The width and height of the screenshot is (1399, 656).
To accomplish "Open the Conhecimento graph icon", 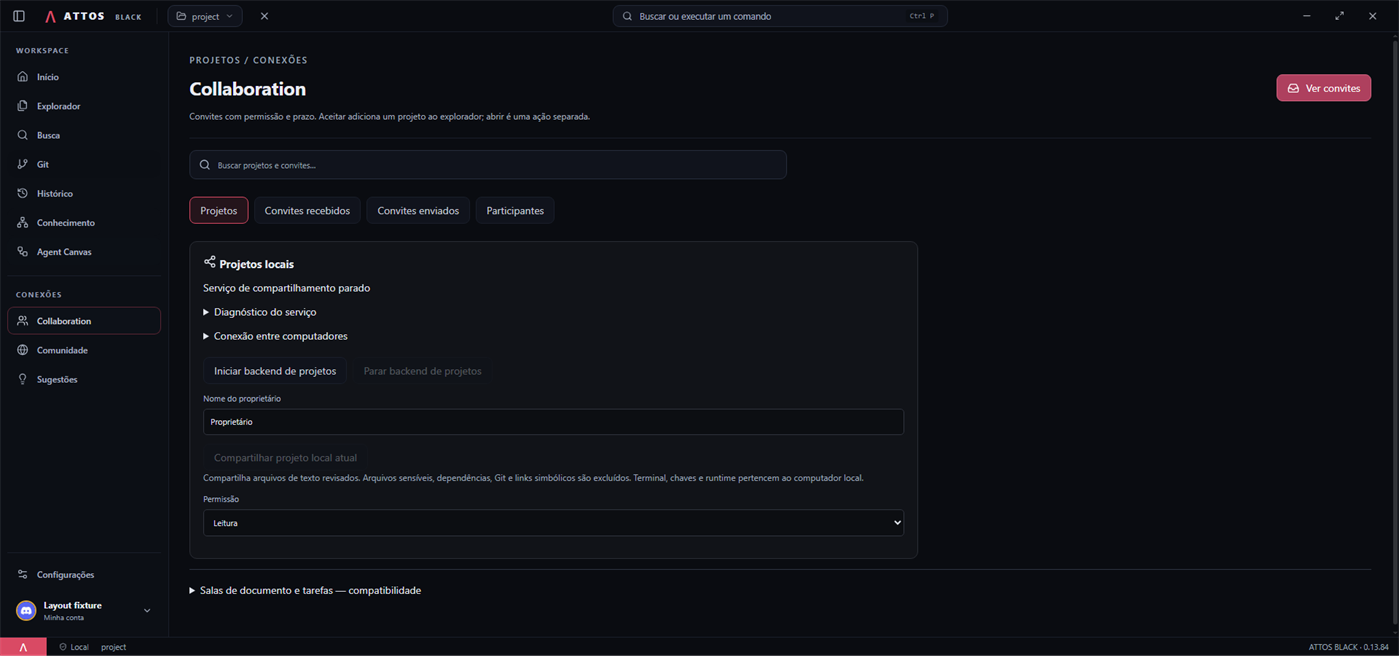I will click(x=23, y=222).
